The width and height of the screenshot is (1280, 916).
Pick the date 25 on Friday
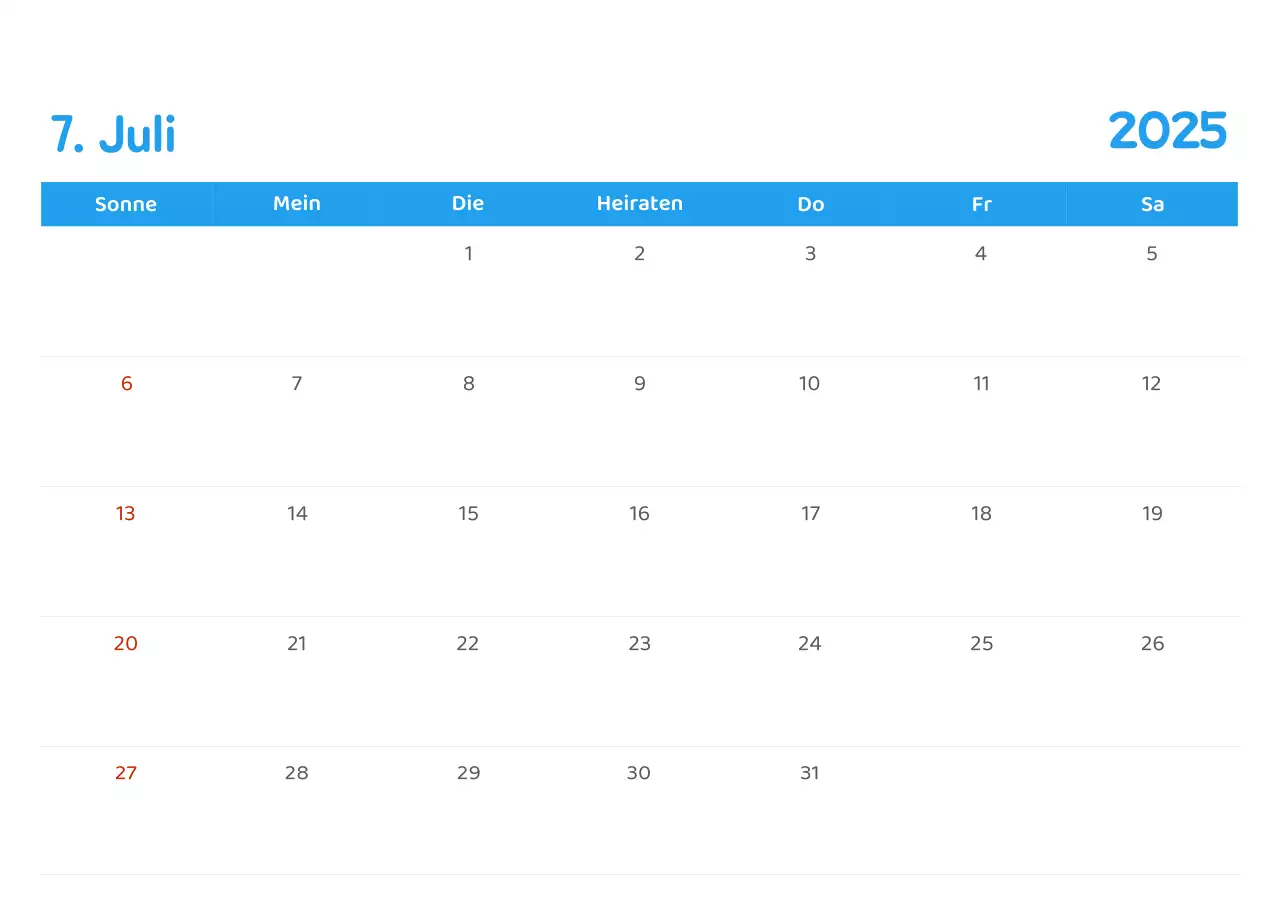pos(981,644)
